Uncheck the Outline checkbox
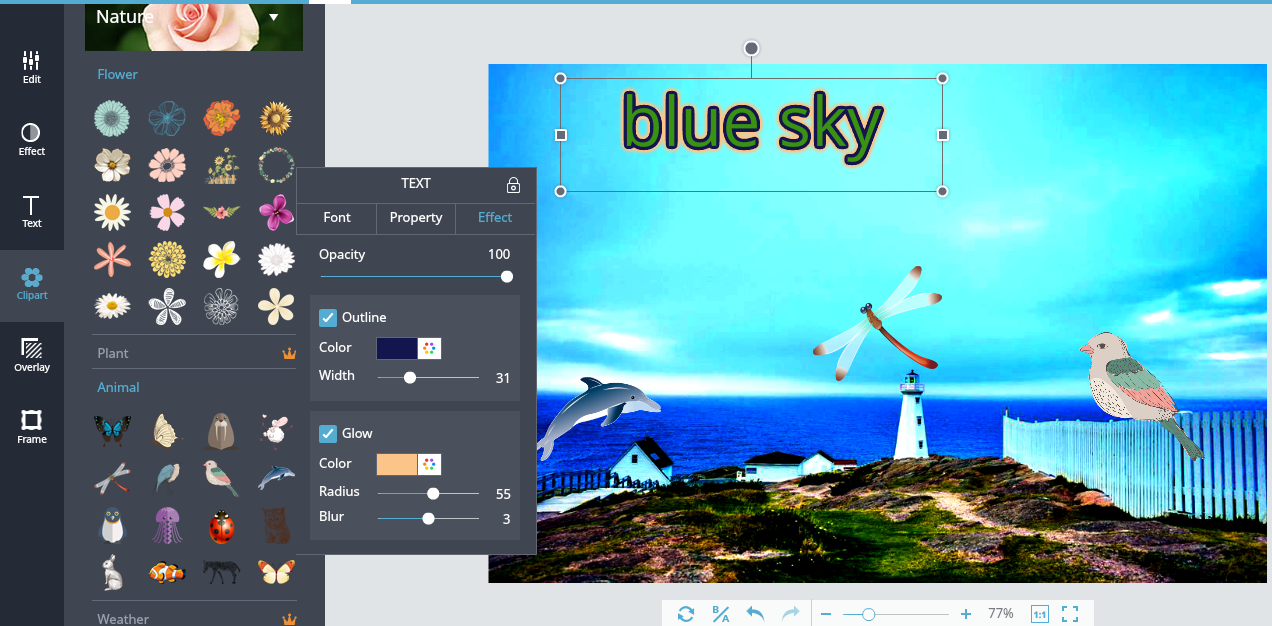Screen dimensions: 1272x626 pyautogui.click(x=328, y=318)
